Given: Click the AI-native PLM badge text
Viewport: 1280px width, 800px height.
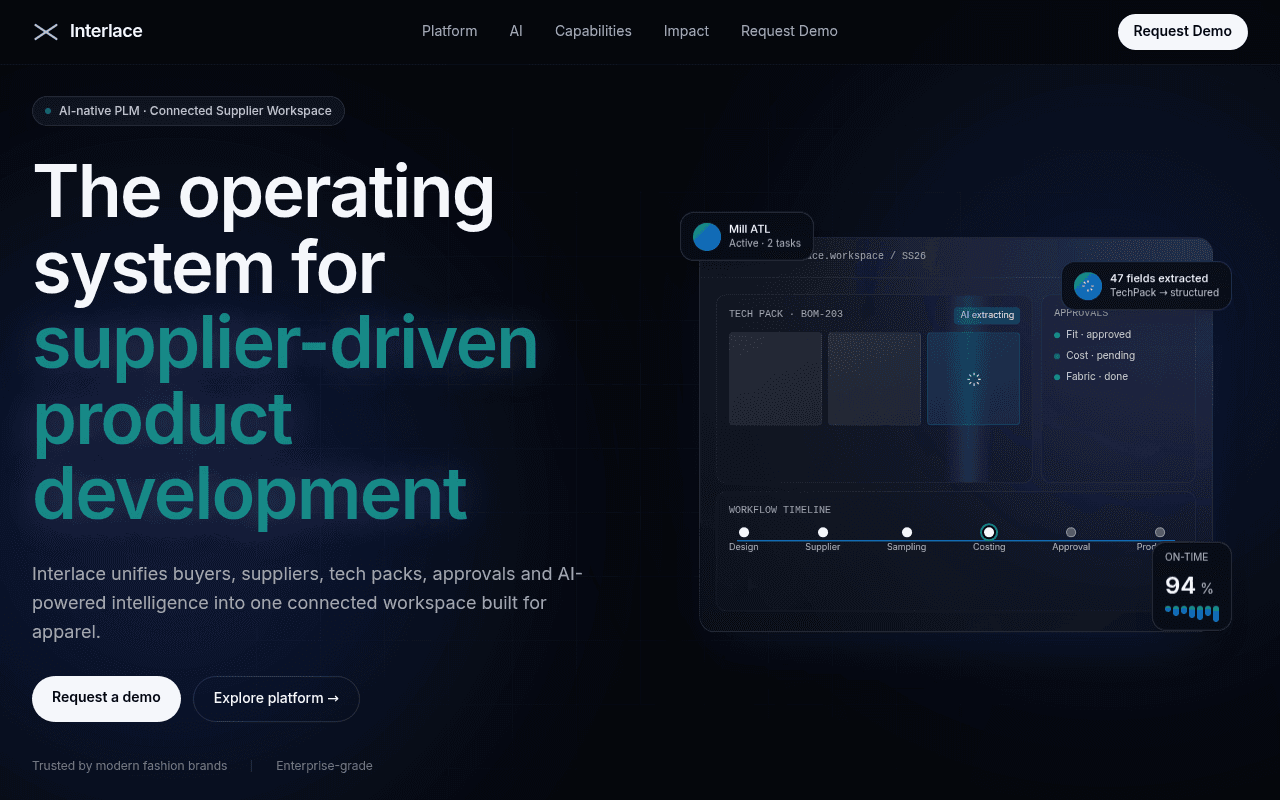Looking at the screenshot, I should 195,111.
